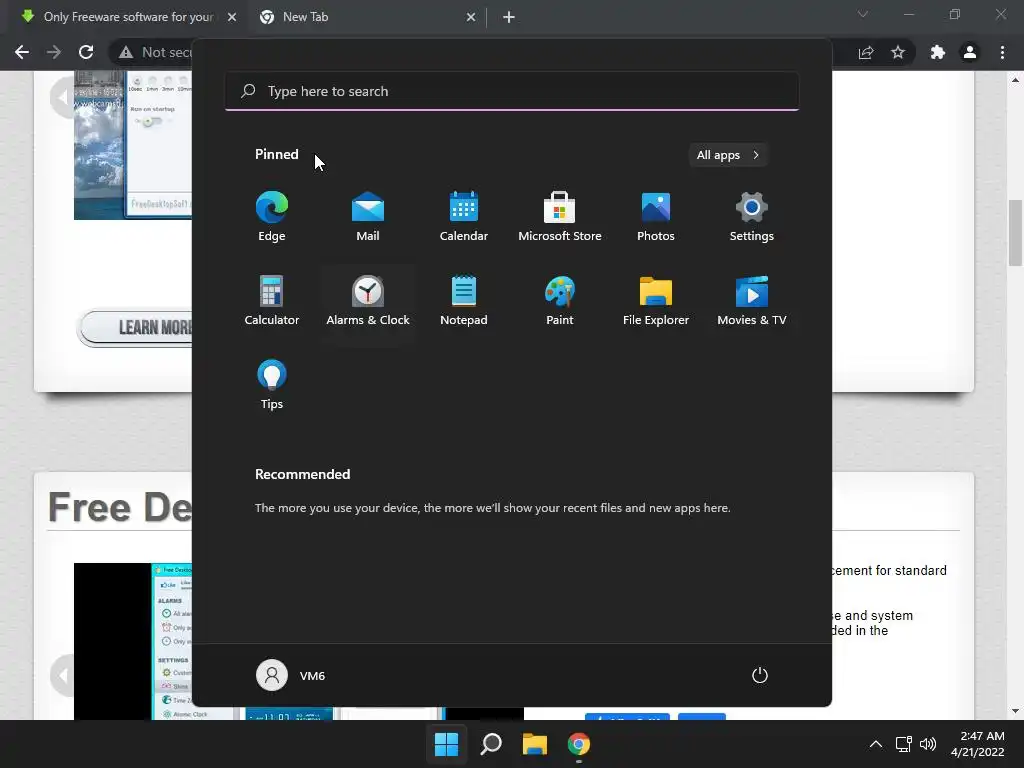Open File Explorer in Start menu
1024x768 pixels.
(656, 301)
